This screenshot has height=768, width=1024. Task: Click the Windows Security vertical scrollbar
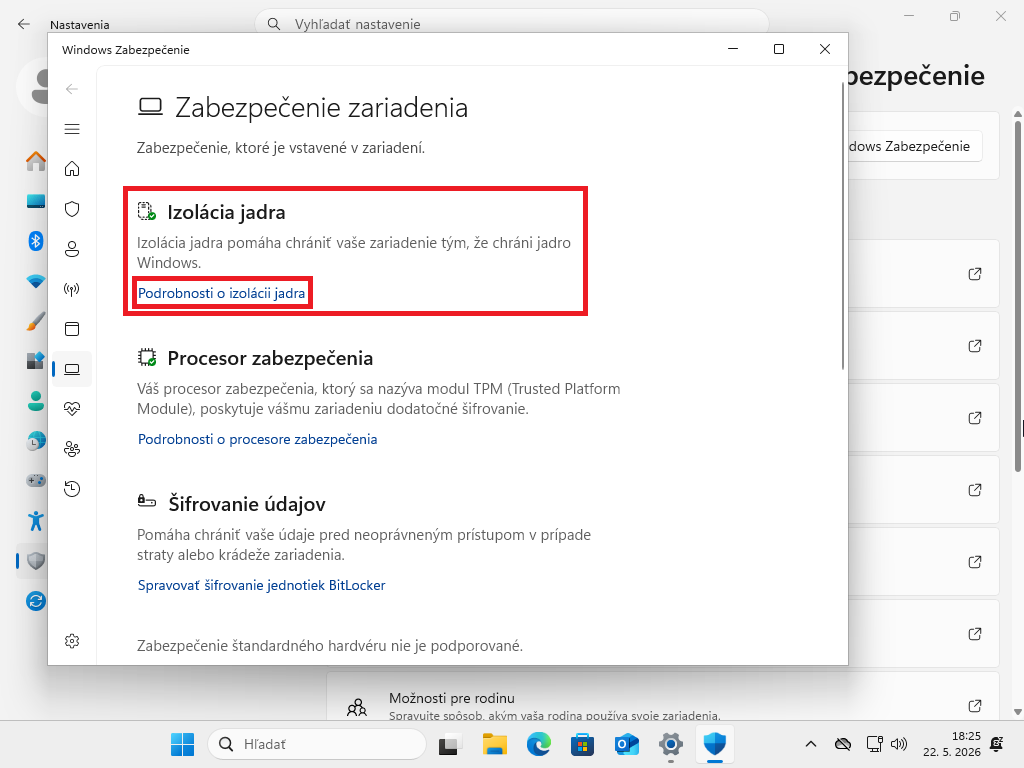pyautogui.click(x=842, y=225)
